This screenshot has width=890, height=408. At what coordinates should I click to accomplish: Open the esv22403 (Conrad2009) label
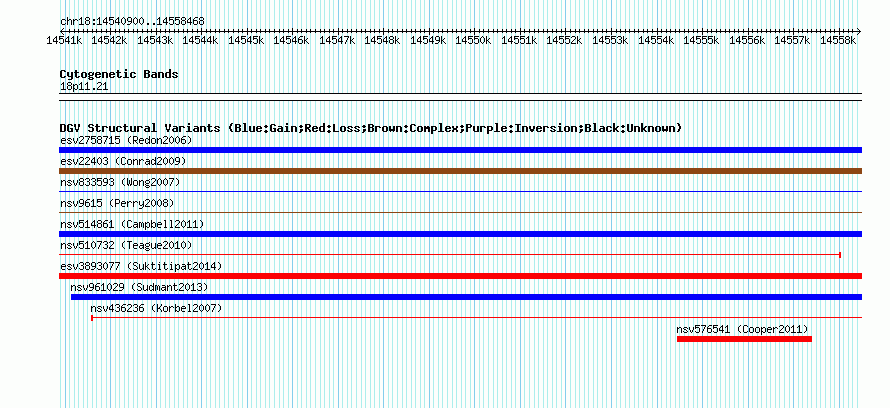click(x=123, y=161)
